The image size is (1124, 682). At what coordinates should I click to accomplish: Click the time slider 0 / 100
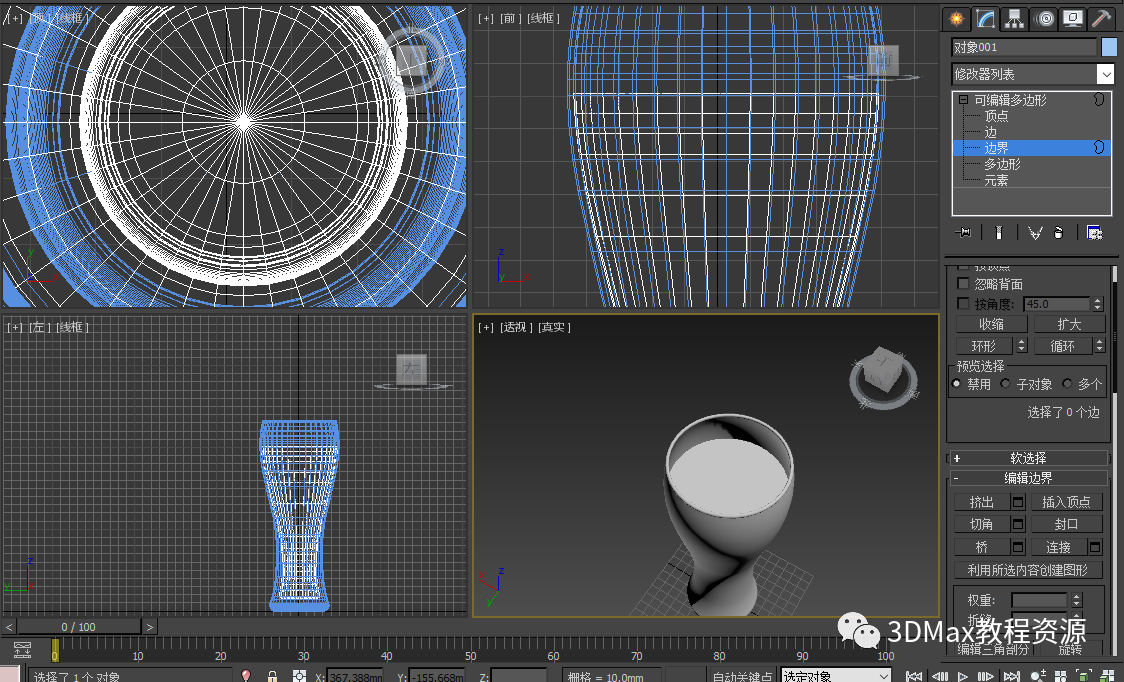coord(78,627)
